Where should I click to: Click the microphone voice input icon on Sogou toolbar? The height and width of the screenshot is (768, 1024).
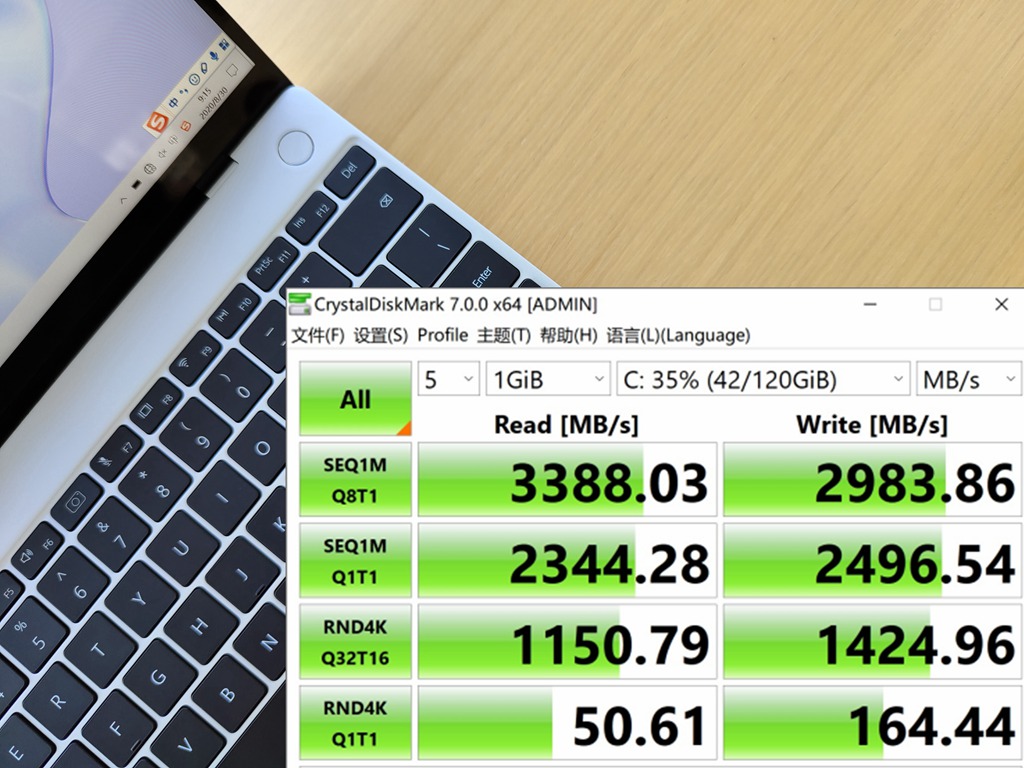(x=214, y=57)
